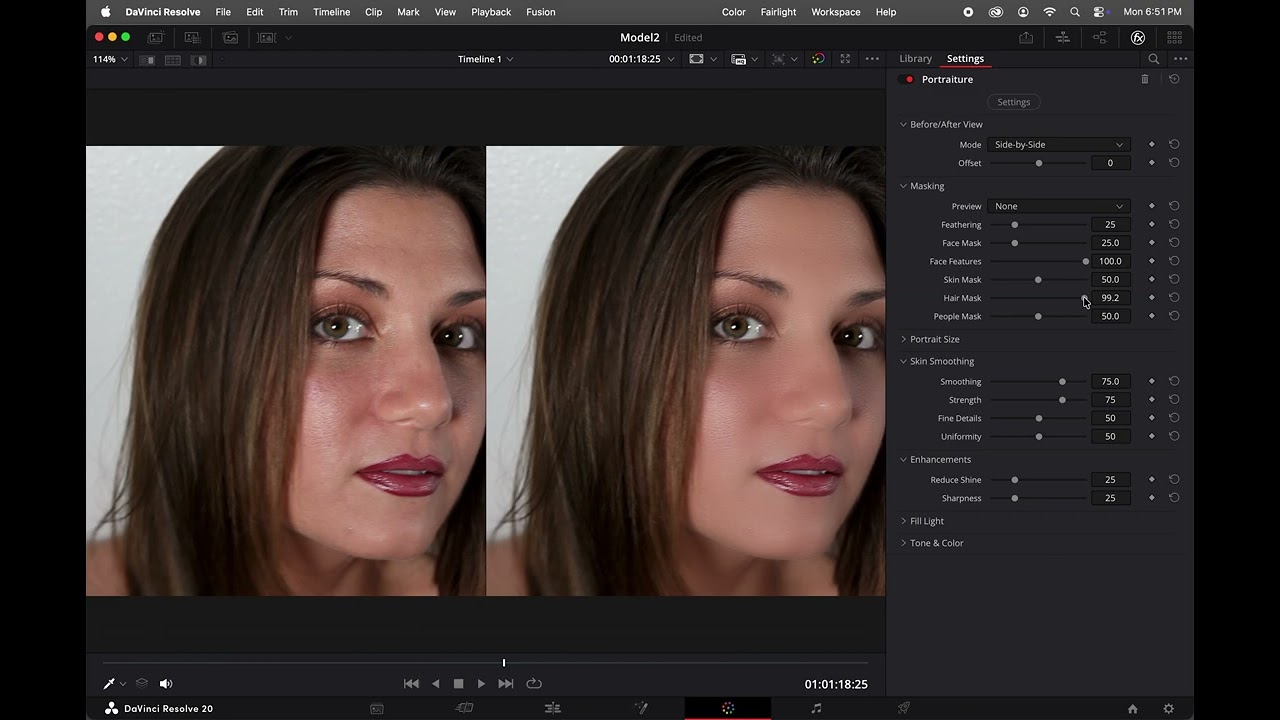
Task: Open the Clip menu
Action: pos(373,12)
